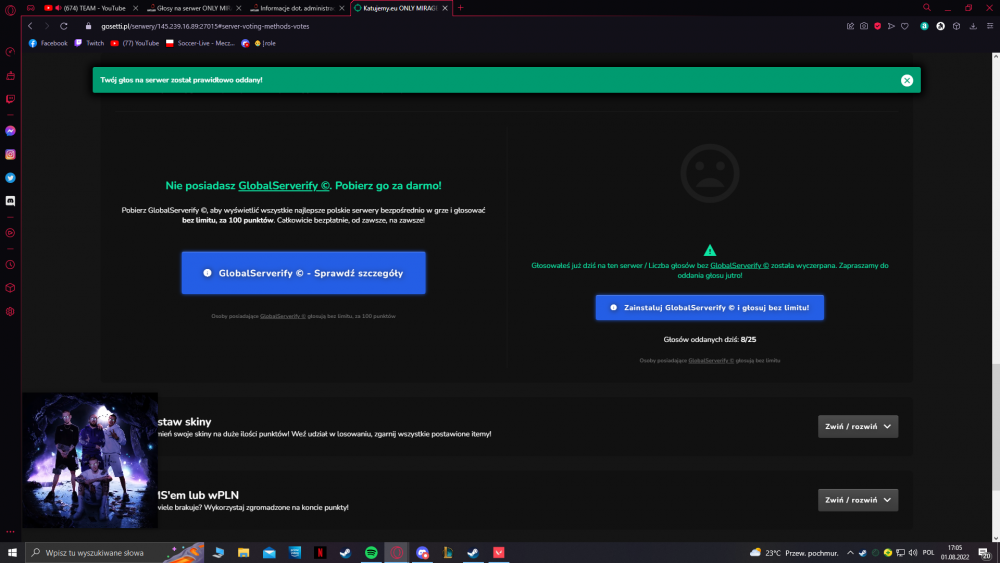Expand the 'staw skiny' section with Zwiń / rozwiń
The height and width of the screenshot is (563, 1000).
[x=858, y=427]
